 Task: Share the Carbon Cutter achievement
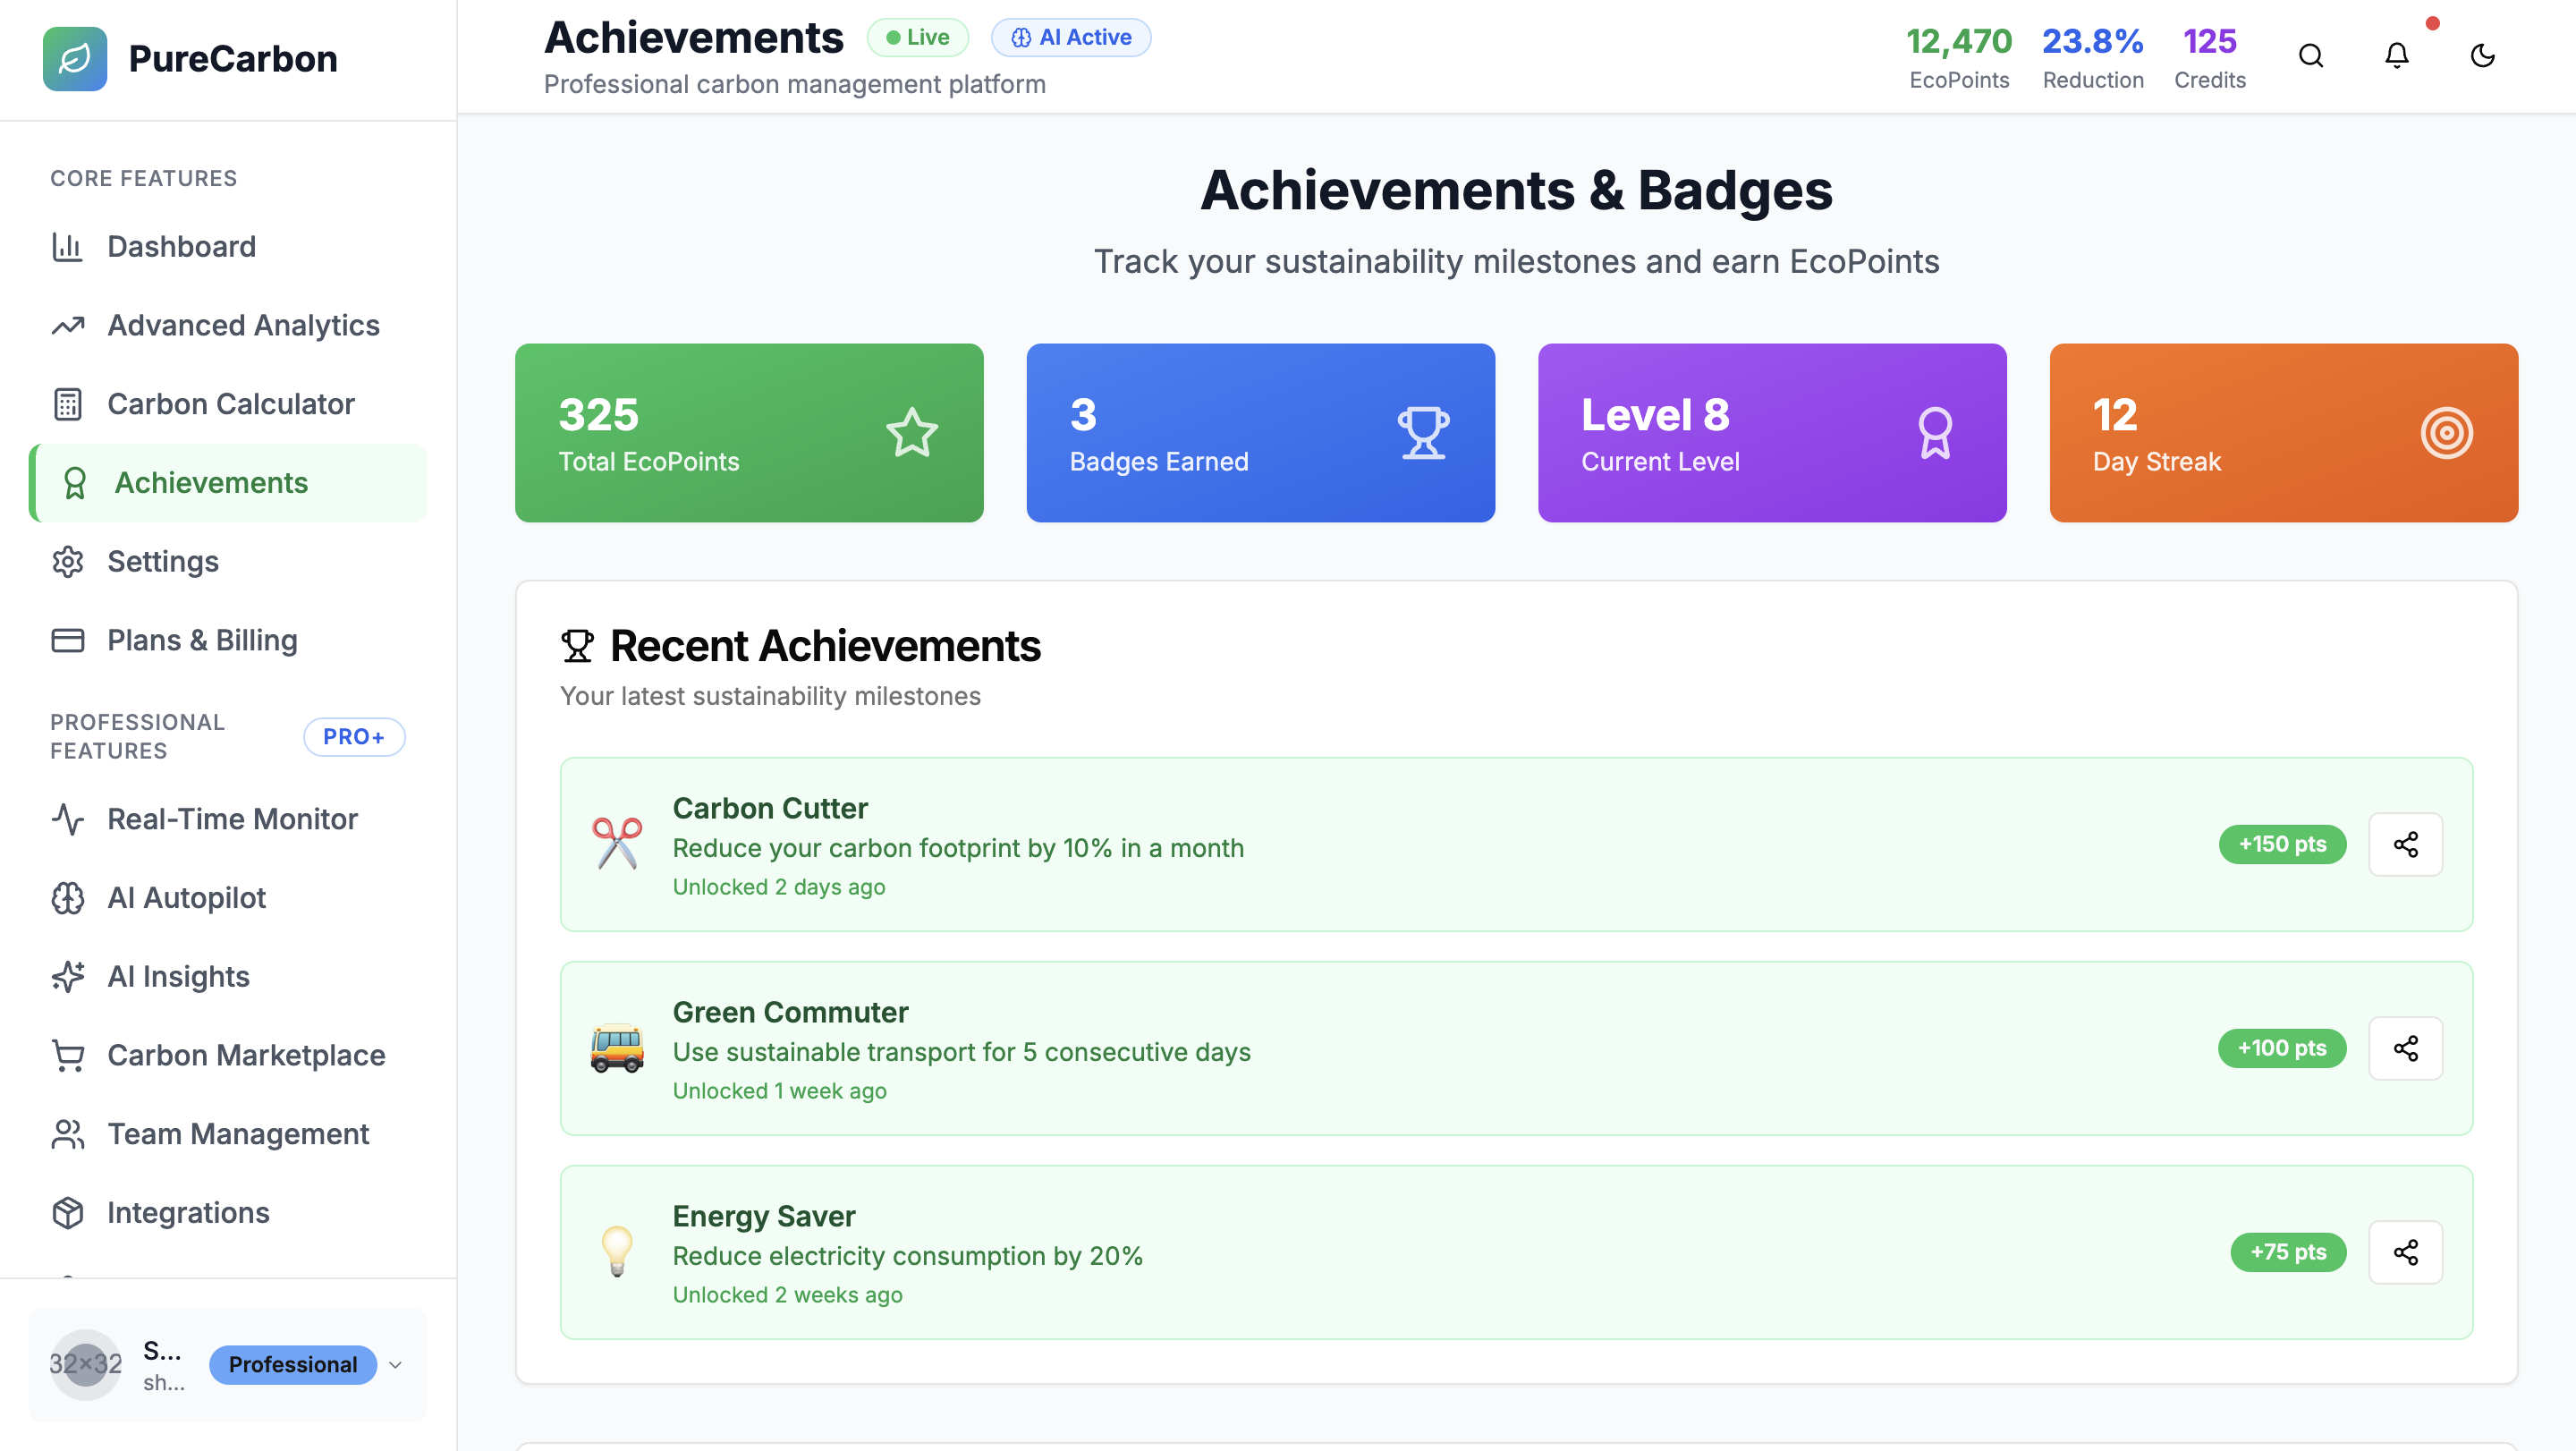2405,844
